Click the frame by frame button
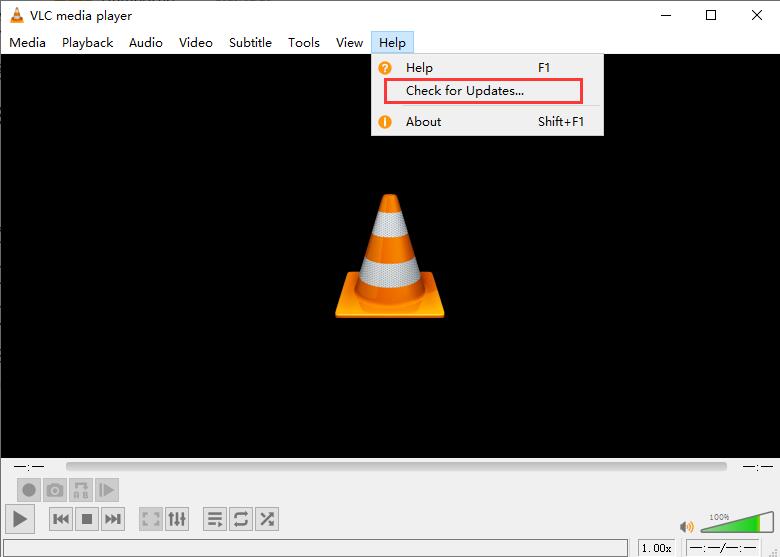780x557 pixels. pyautogui.click(x=106, y=490)
